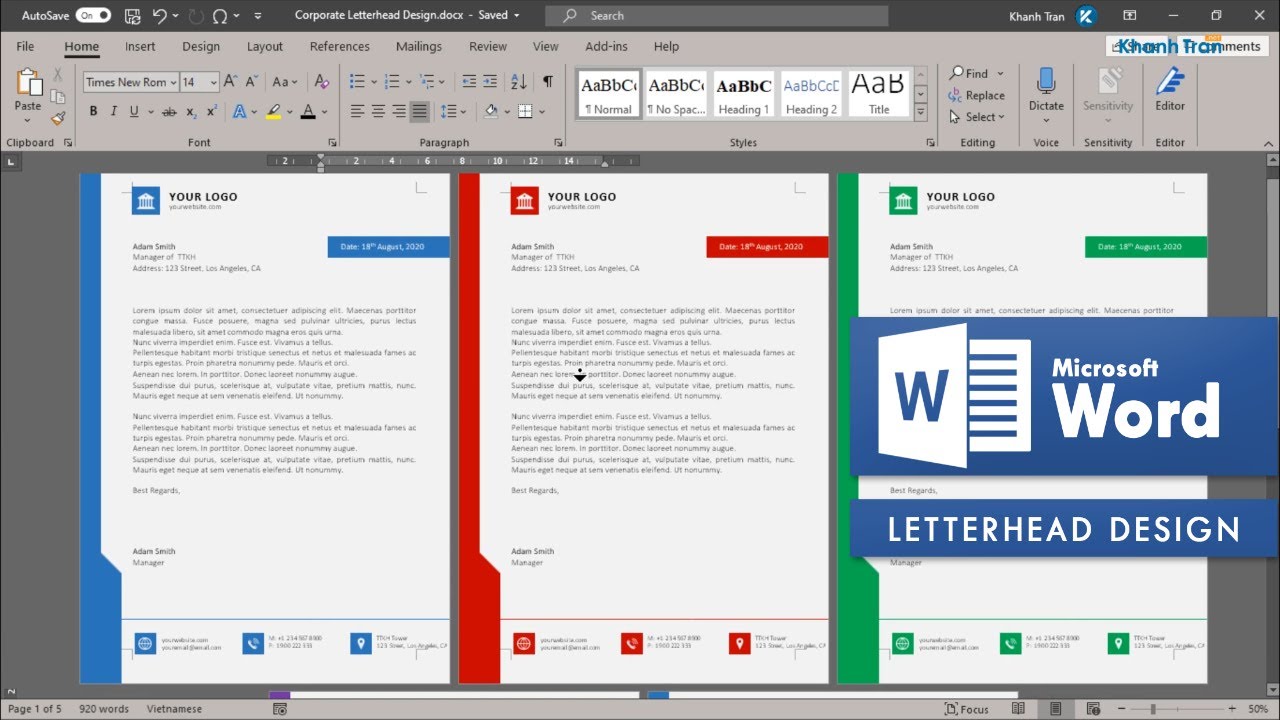Click the 920 words count

[104, 709]
